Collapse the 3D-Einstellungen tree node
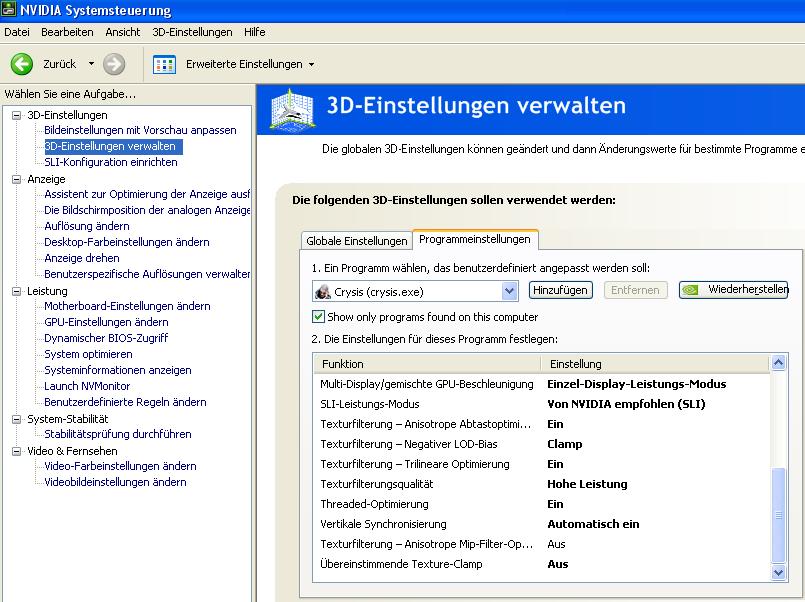Viewport: 805px width, 602px height. [16, 115]
